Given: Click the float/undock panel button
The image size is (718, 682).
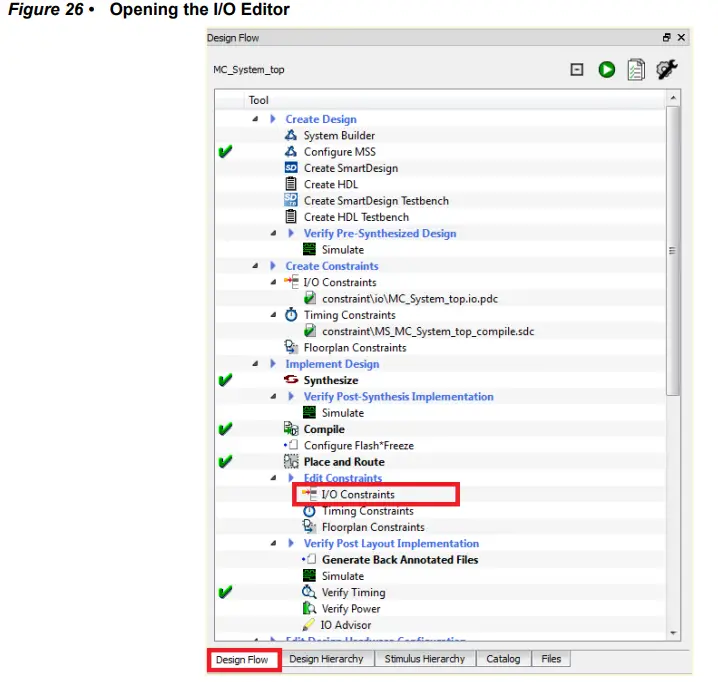Looking at the screenshot, I should [666, 38].
